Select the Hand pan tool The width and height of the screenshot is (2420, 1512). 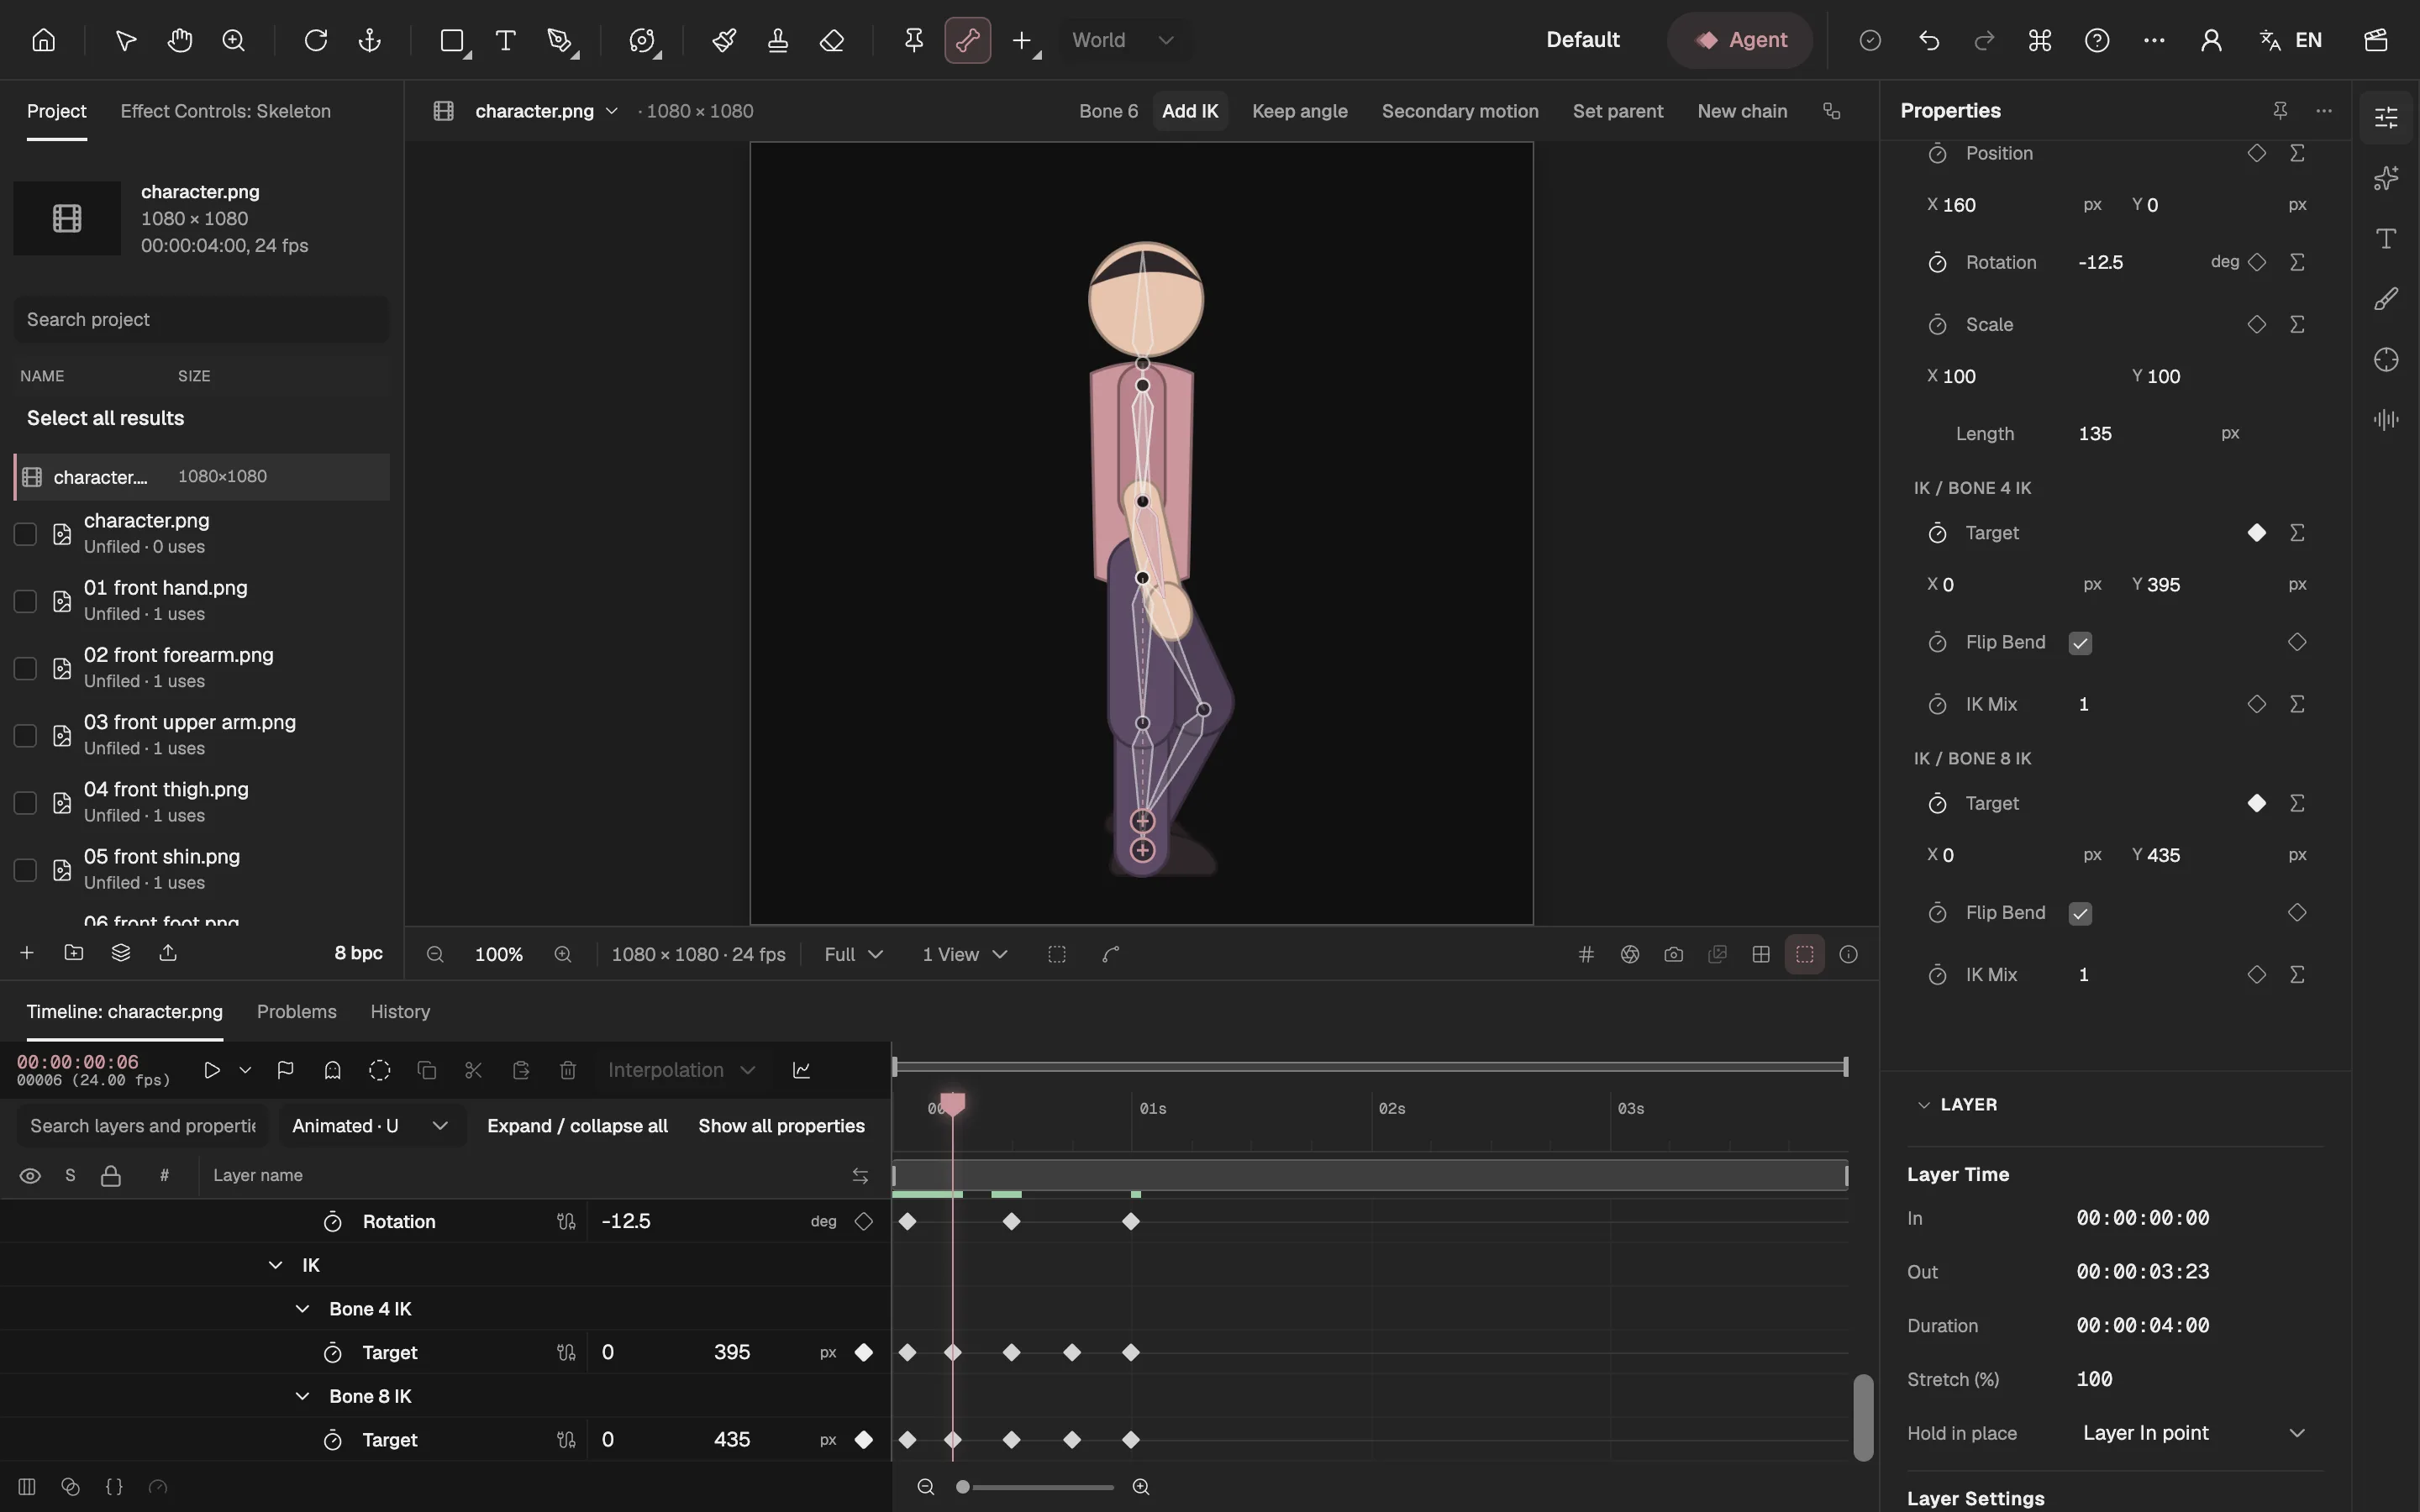tap(180, 40)
